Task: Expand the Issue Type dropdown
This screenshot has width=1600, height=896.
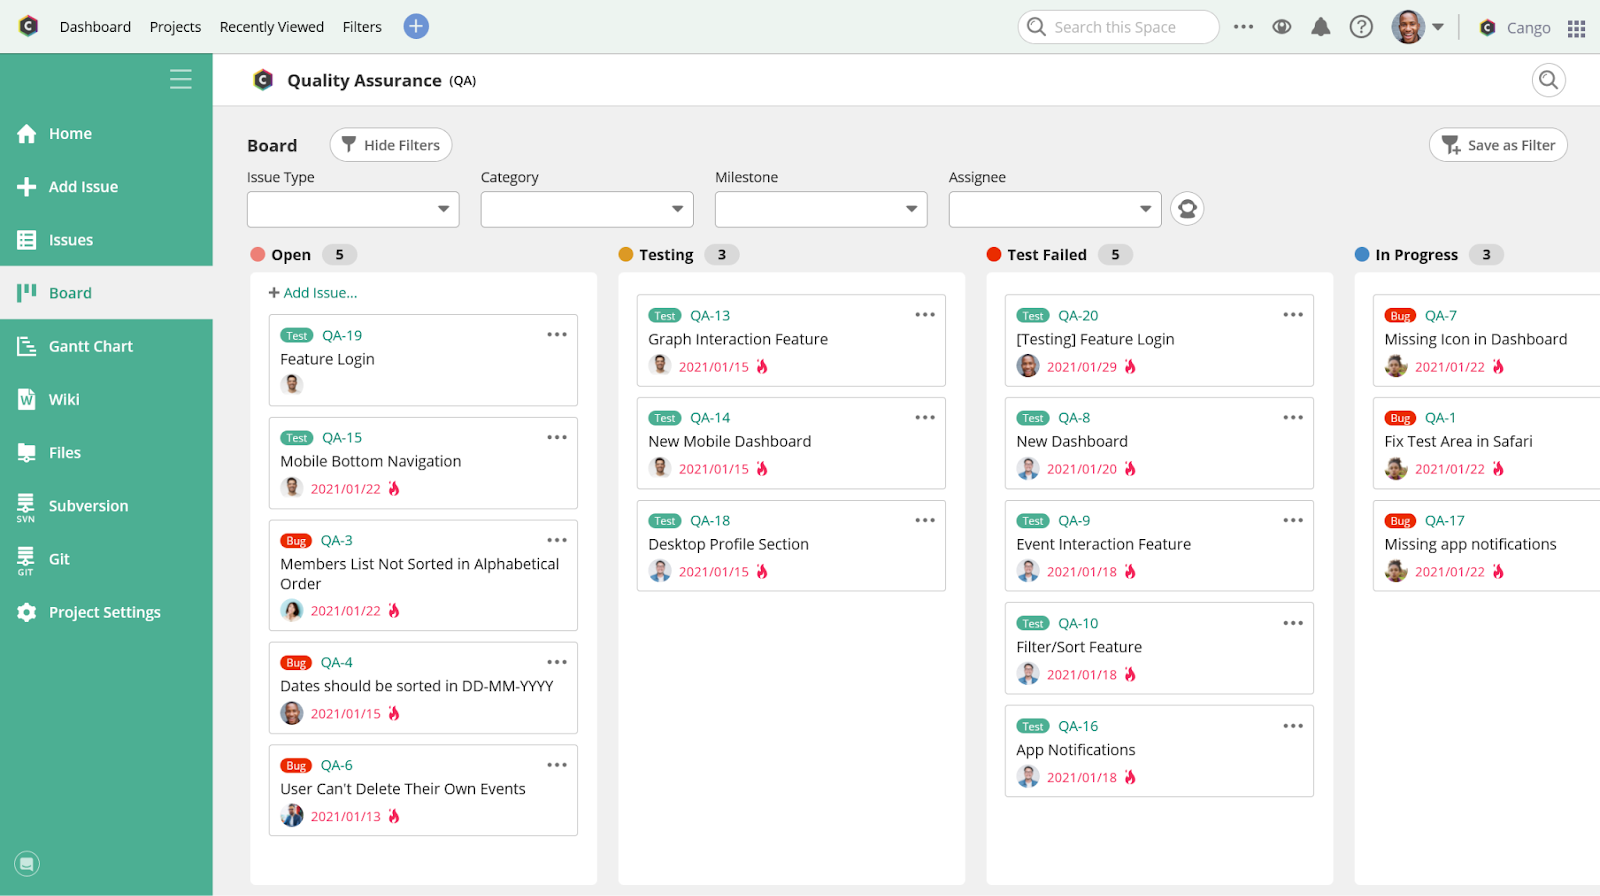Action: point(353,209)
